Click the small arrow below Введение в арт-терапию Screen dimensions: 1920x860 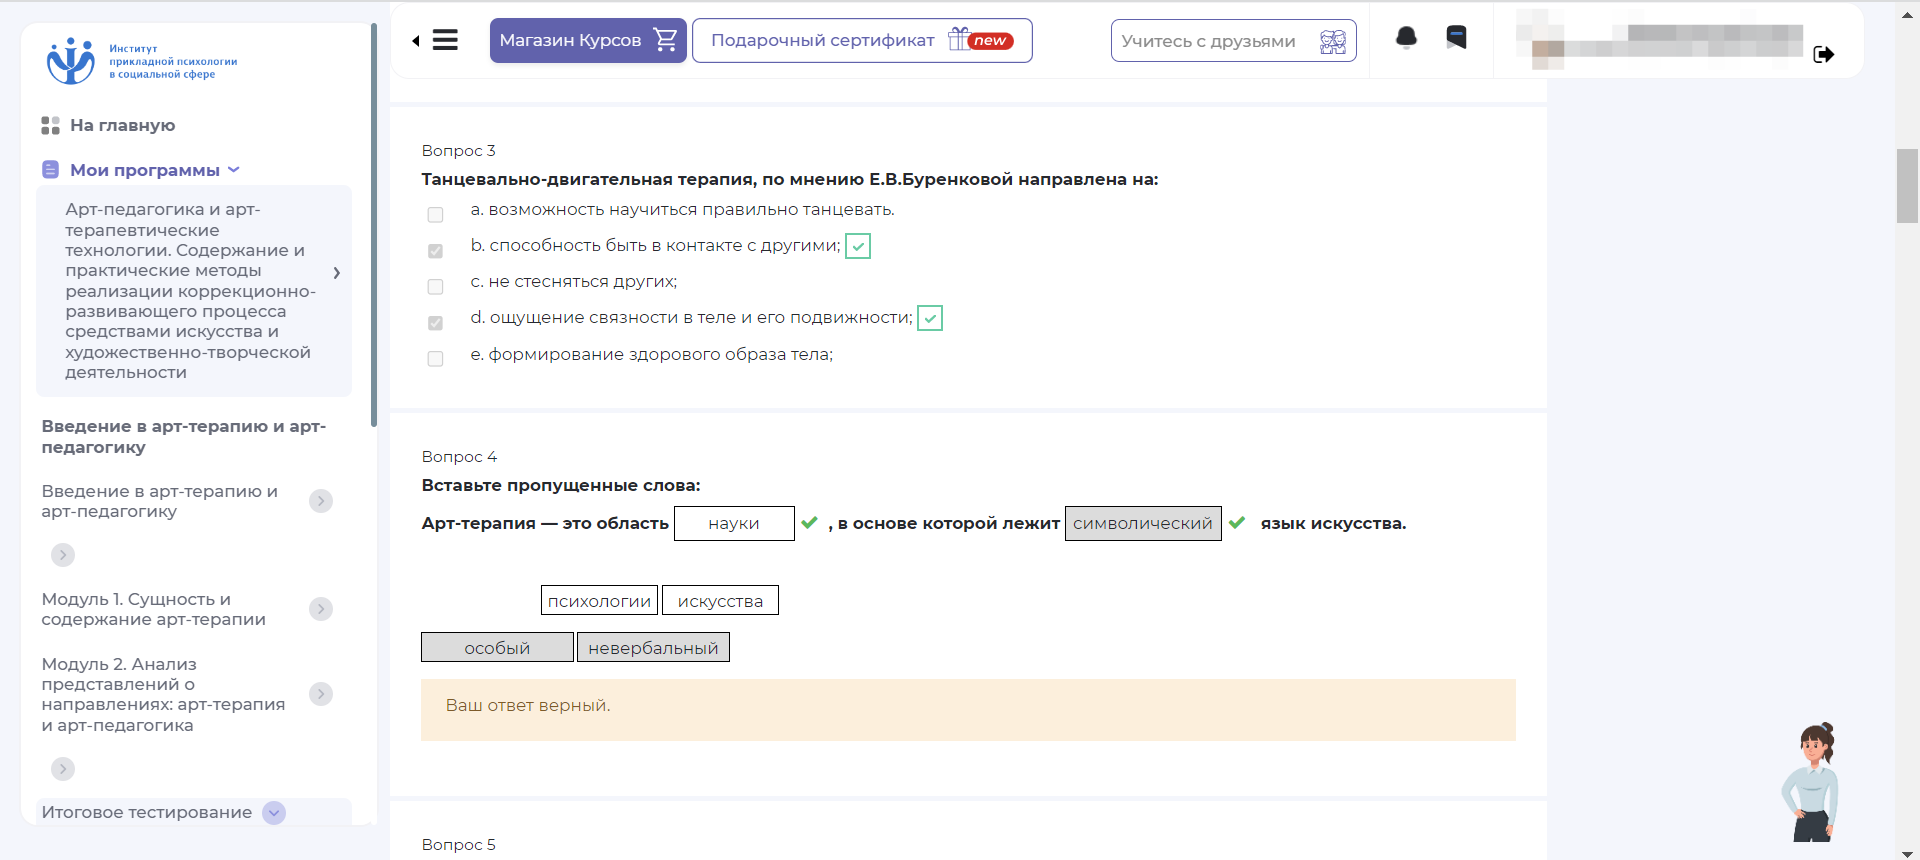pos(63,555)
